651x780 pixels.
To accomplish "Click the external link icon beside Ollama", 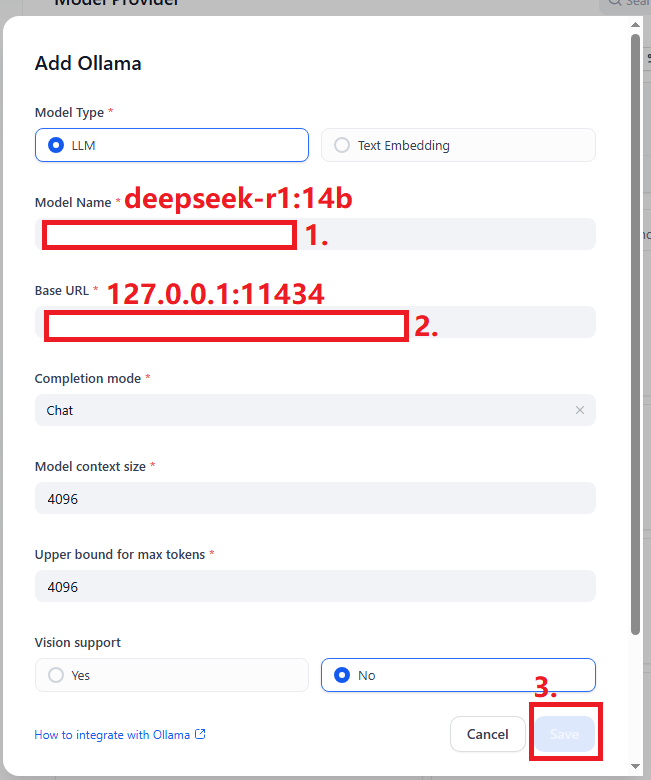I will pyautogui.click(x=200, y=734).
